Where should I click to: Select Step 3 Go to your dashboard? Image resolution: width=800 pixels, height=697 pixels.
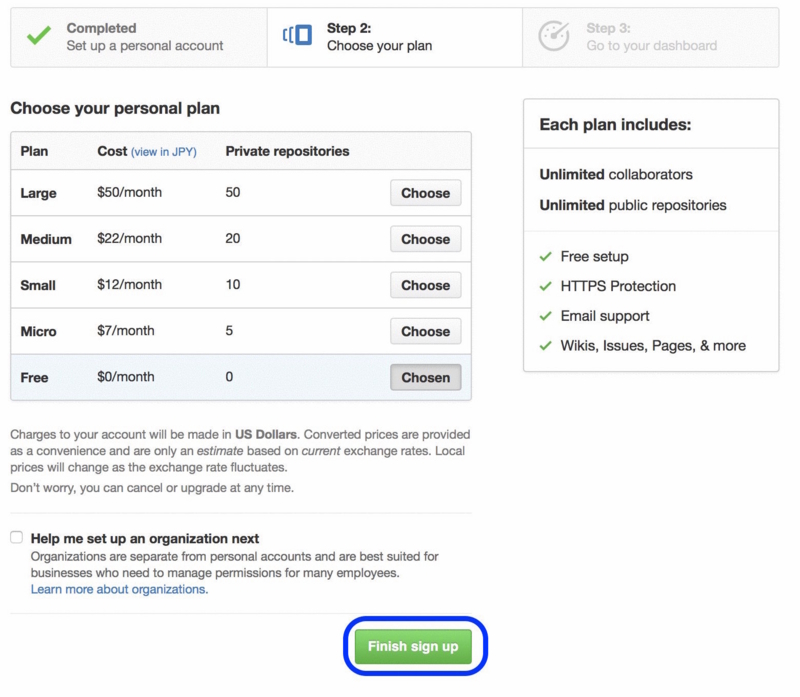click(x=651, y=37)
